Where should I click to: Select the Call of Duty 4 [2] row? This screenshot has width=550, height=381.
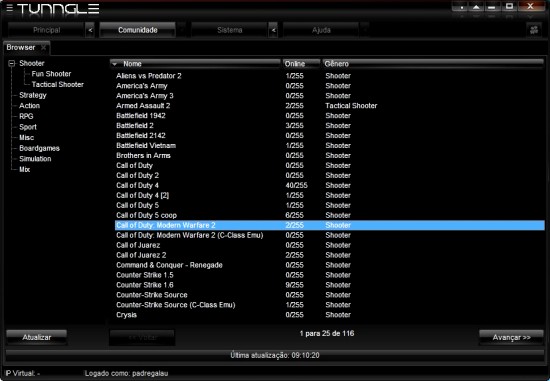(x=329, y=195)
